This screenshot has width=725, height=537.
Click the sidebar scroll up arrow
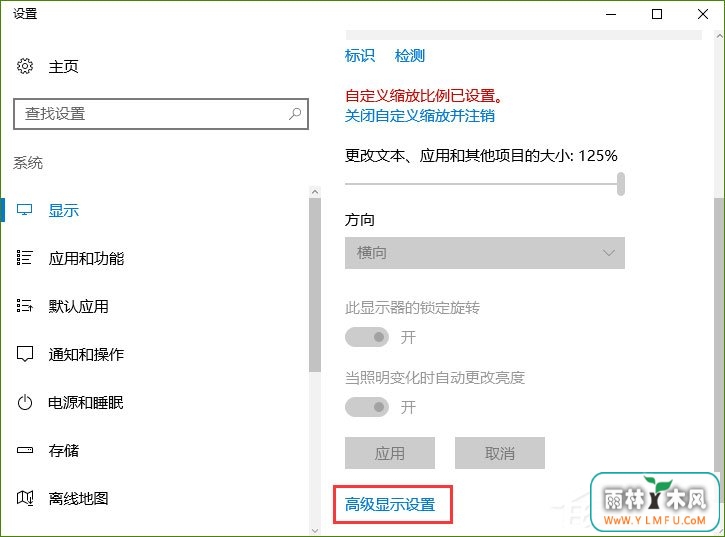[315, 191]
